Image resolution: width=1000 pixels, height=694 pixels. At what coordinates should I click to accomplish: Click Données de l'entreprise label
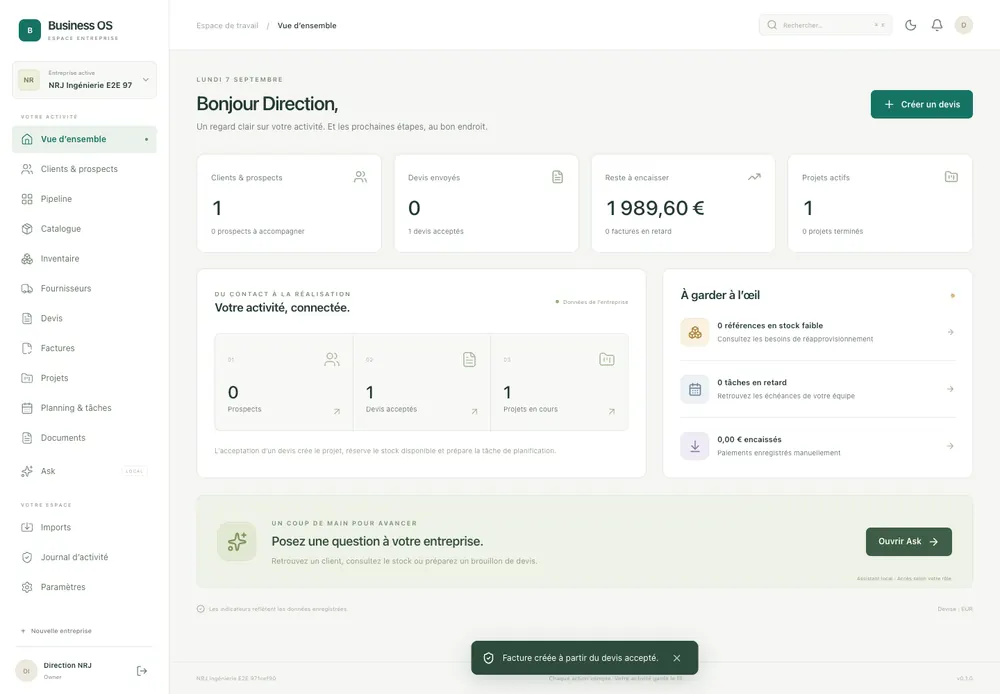[x=595, y=302]
